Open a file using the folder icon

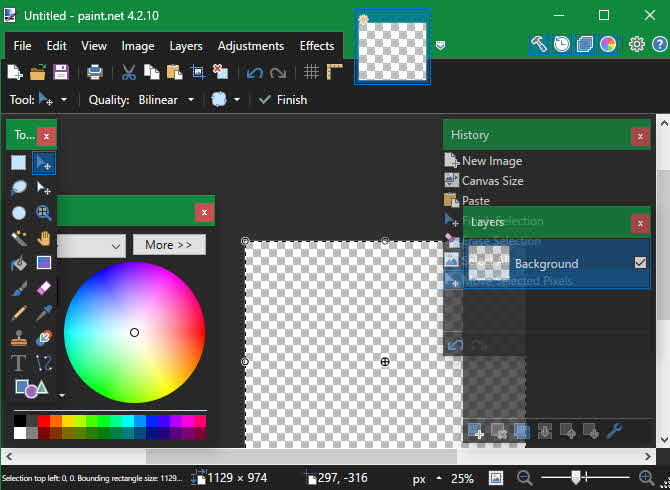[38, 72]
